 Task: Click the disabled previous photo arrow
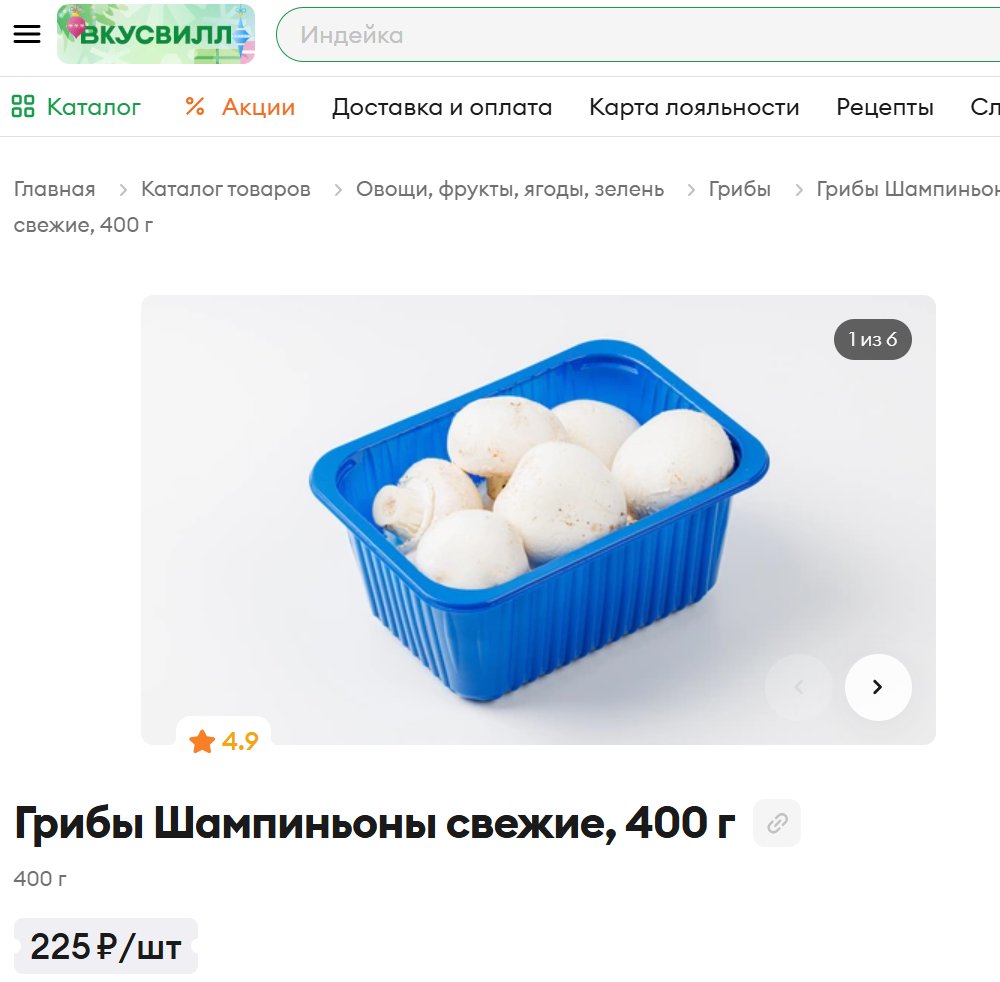[x=798, y=687]
